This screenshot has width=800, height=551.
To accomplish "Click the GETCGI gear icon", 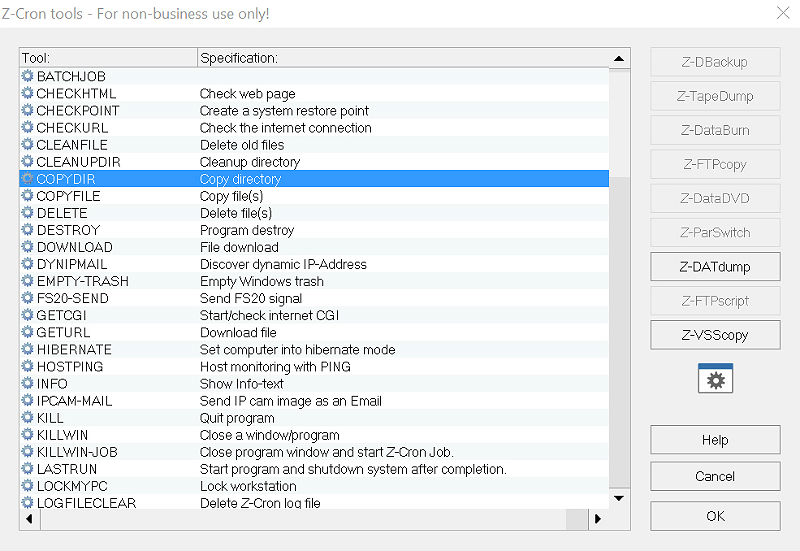I will (x=28, y=315).
